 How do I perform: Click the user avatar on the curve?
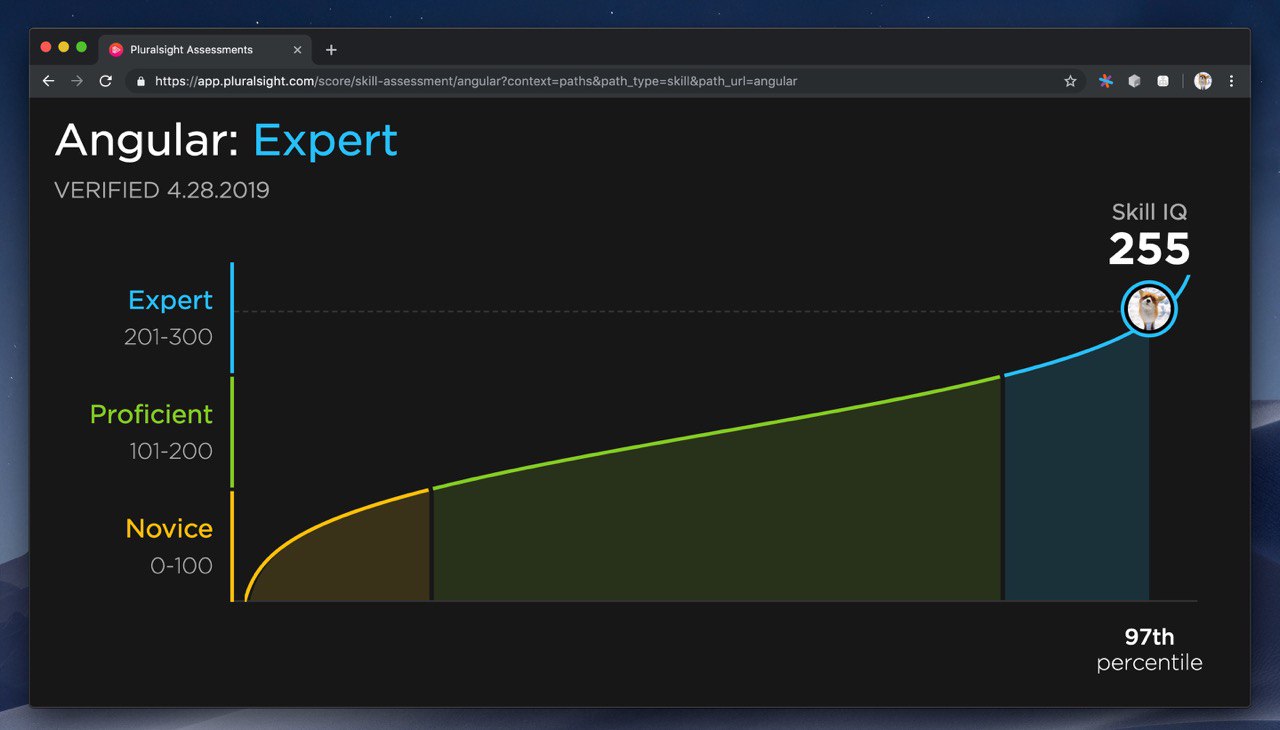click(x=1149, y=309)
